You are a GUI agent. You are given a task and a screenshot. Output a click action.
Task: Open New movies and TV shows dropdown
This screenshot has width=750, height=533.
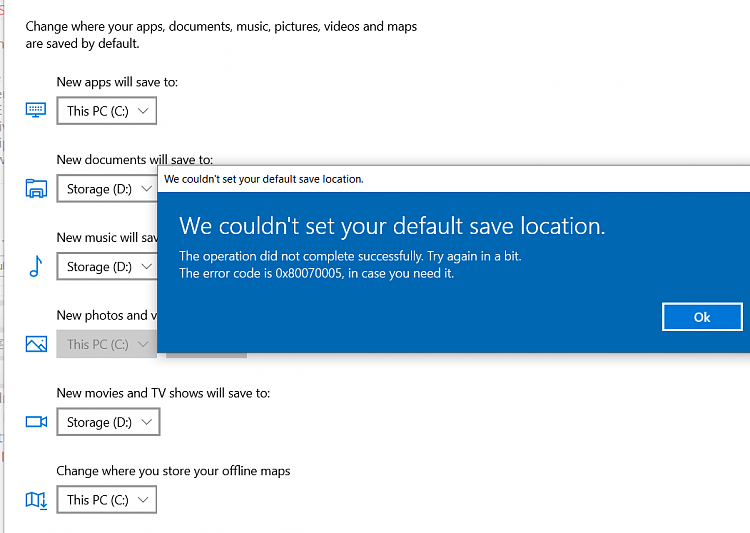click(x=108, y=422)
